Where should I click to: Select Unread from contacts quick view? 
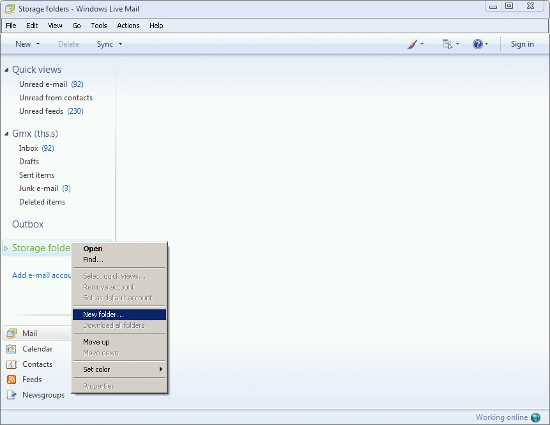(56, 98)
